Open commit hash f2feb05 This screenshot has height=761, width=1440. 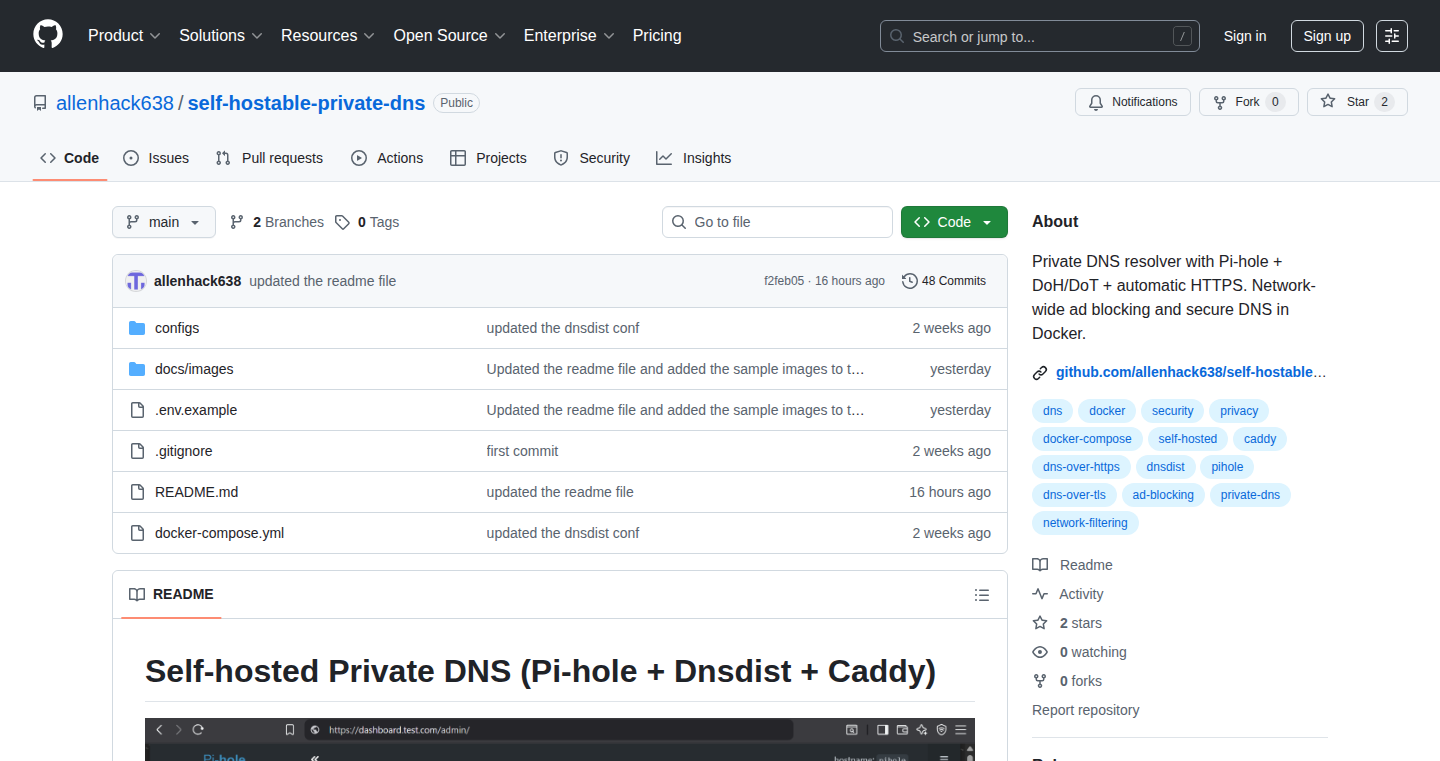pos(784,281)
